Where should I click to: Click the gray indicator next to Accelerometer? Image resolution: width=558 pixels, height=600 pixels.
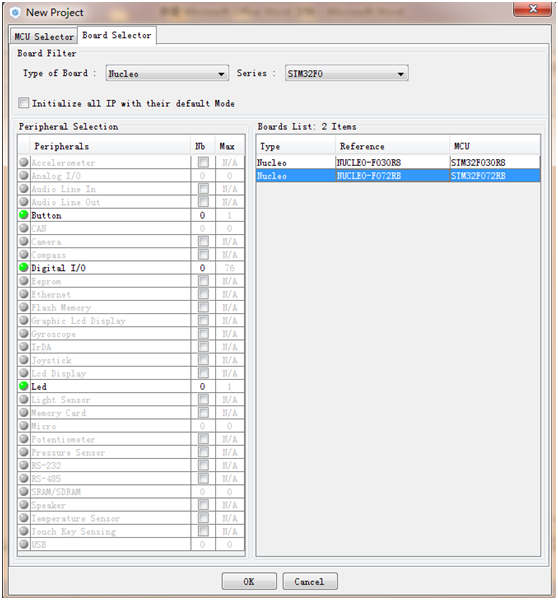[24, 162]
